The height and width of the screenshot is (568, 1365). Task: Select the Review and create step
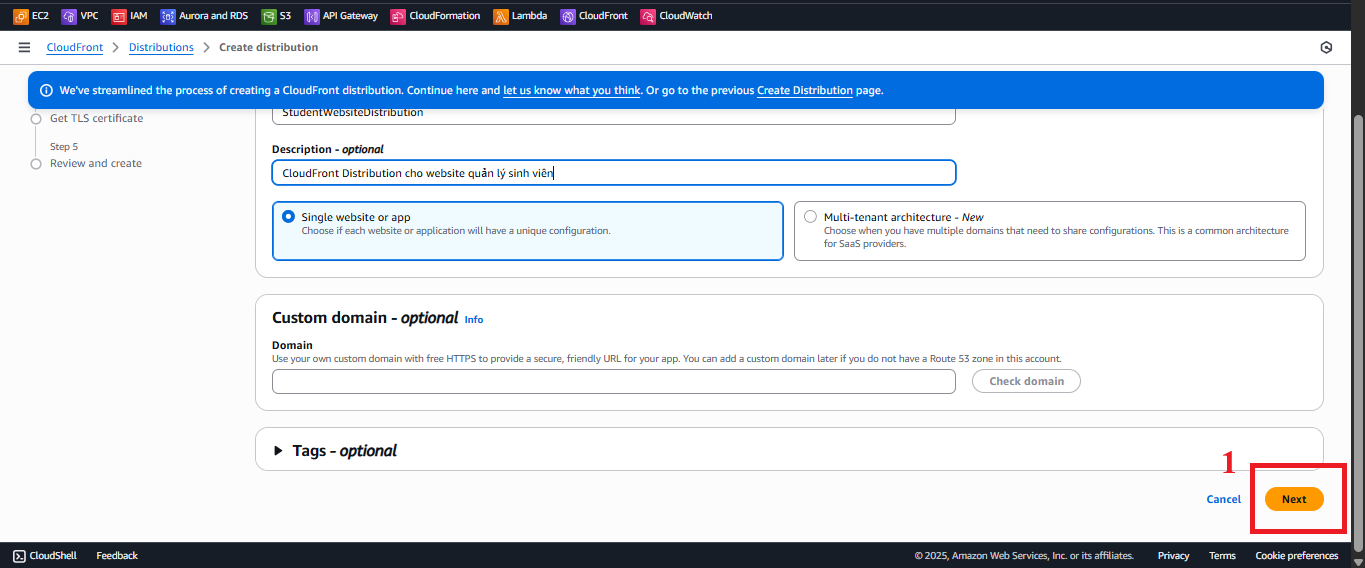96,163
